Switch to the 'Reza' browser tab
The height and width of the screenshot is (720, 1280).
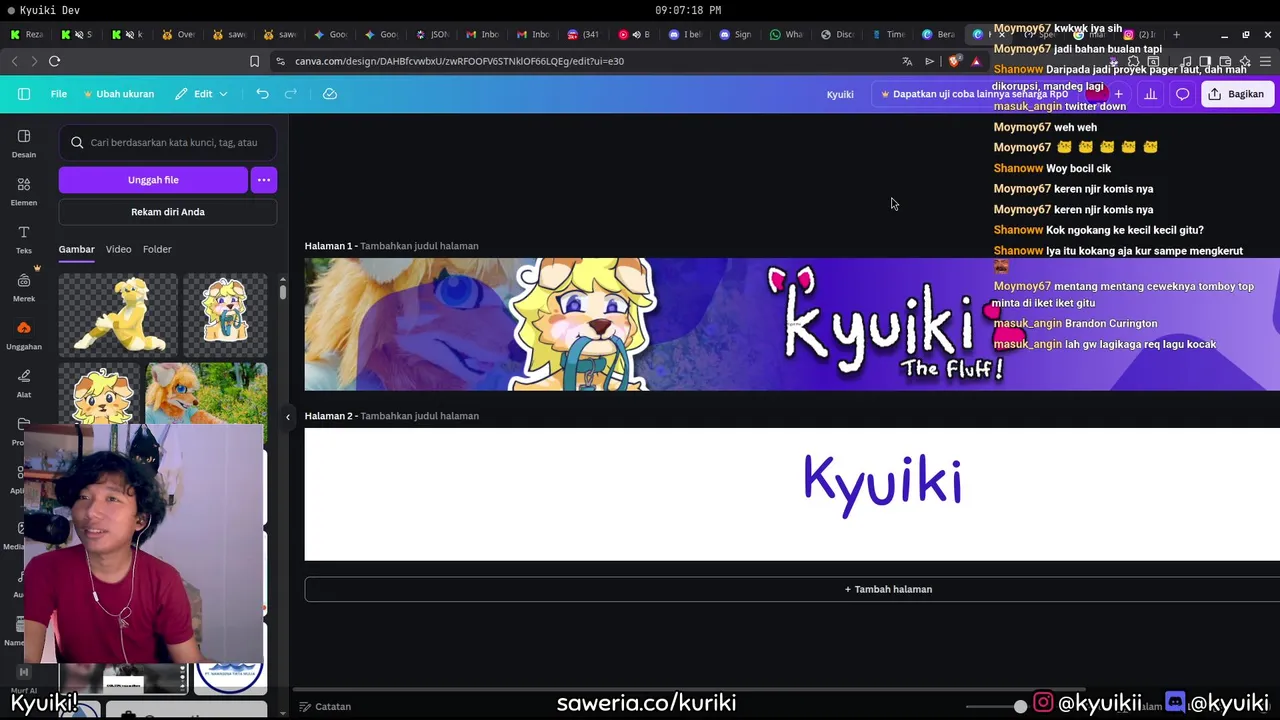[26, 34]
